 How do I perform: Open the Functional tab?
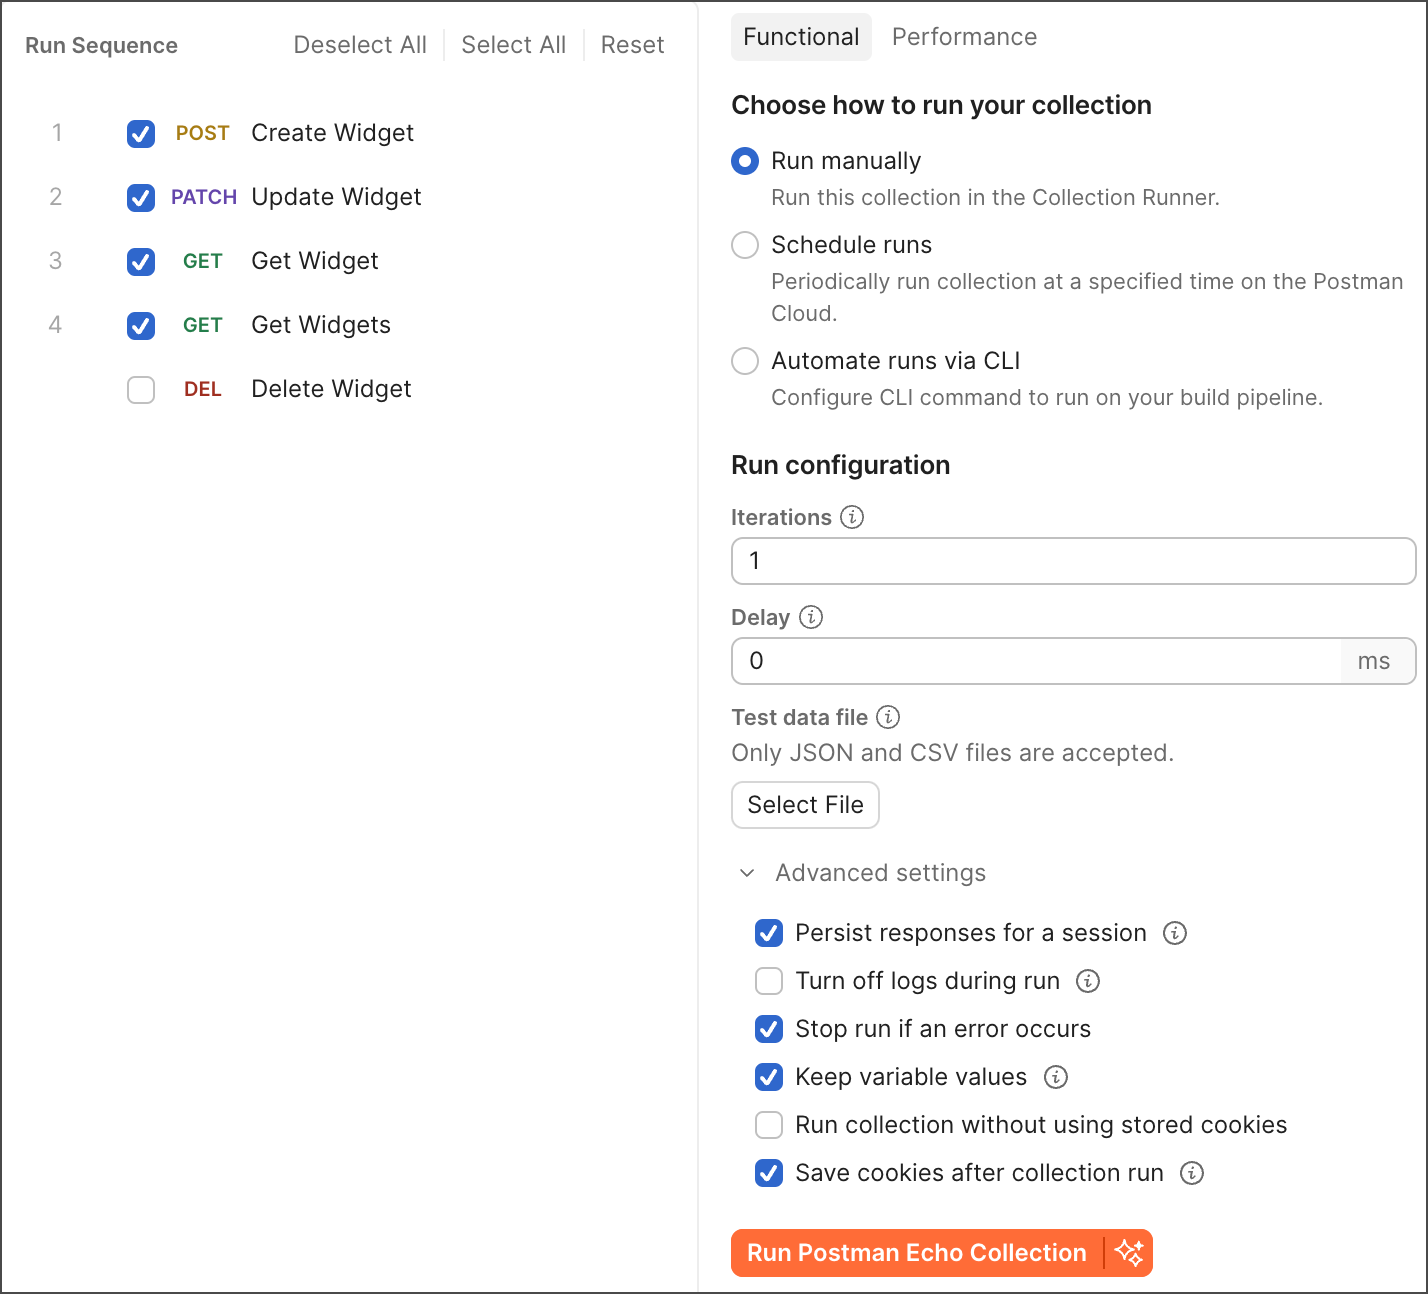pyautogui.click(x=801, y=36)
